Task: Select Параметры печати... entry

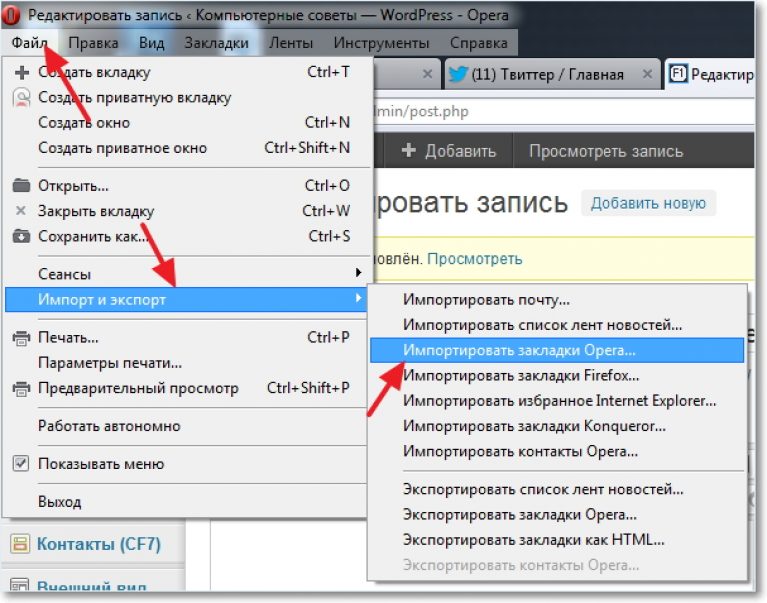Action: (x=185, y=363)
